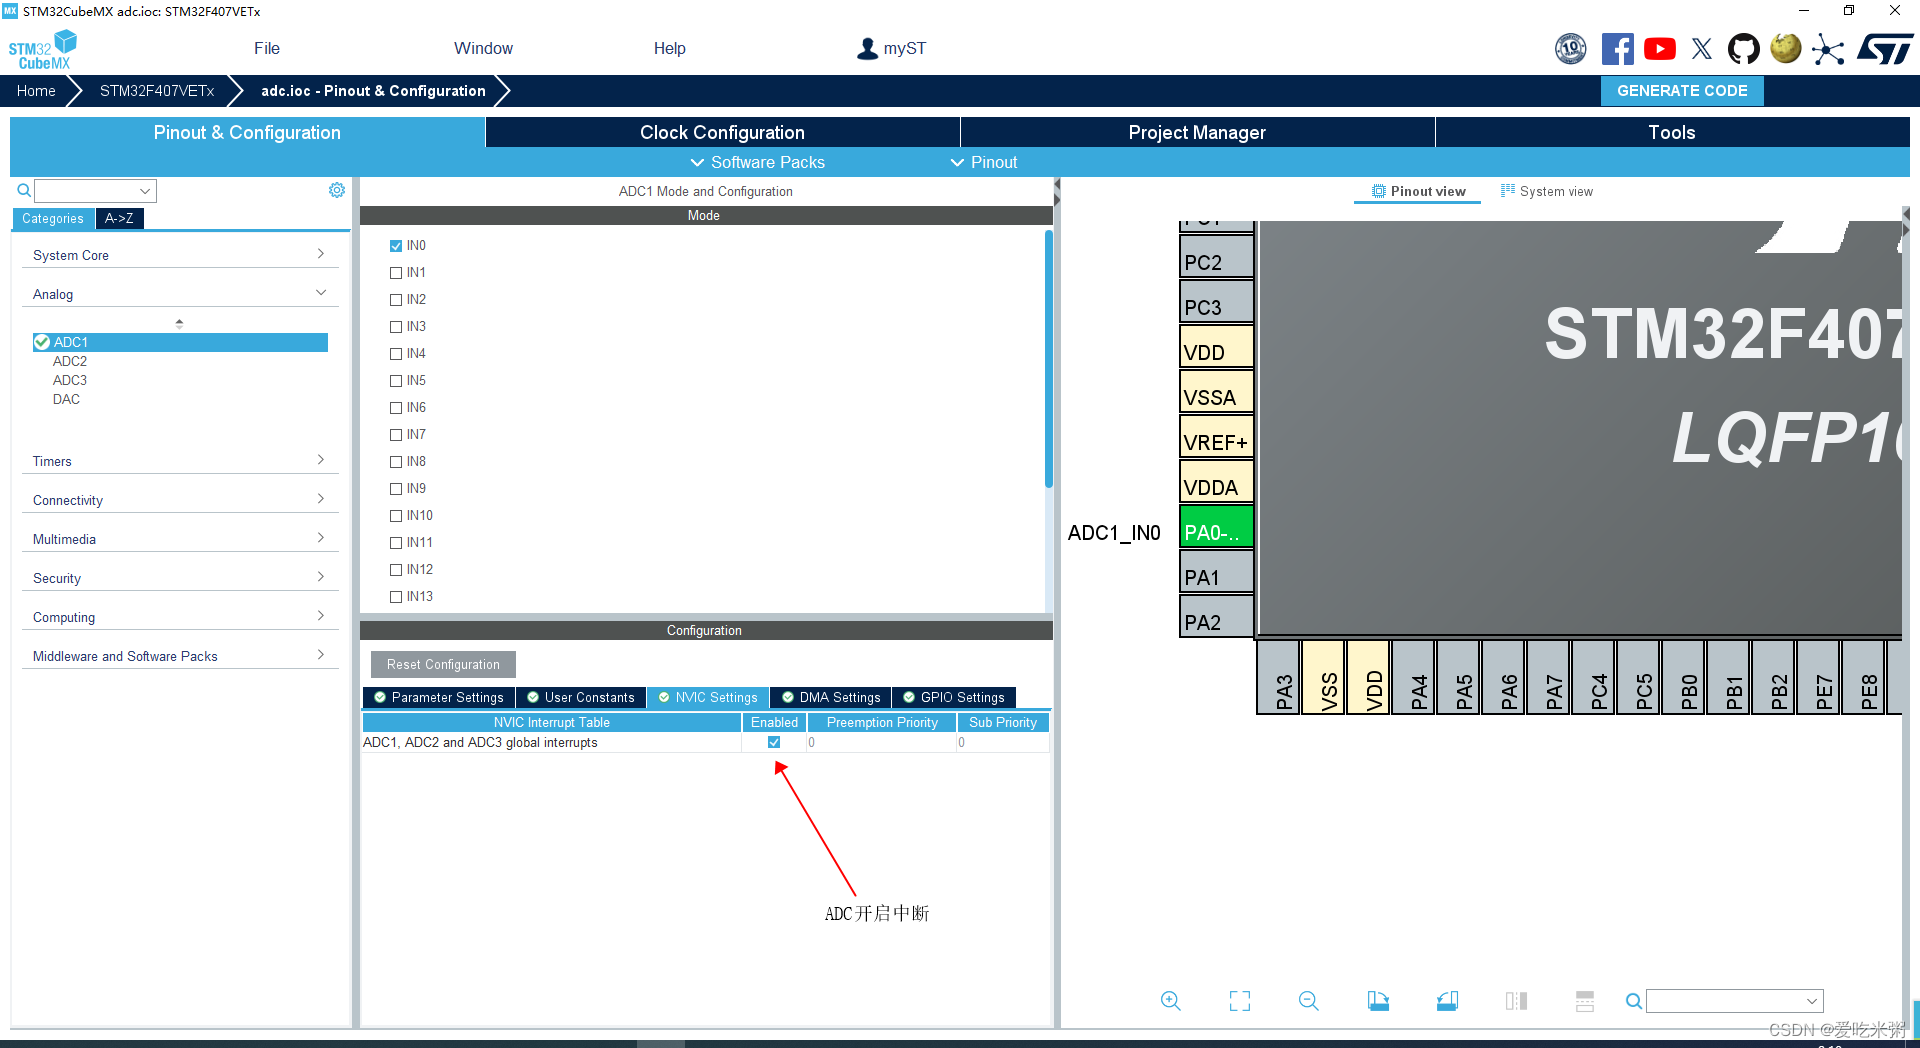Zoom in on the pinout view
This screenshot has width=1920, height=1048.
coord(1171,1001)
